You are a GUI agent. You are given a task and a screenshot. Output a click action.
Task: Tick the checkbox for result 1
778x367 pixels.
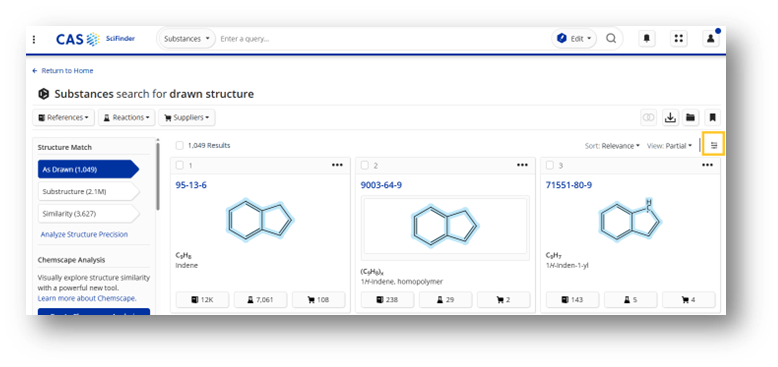180,165
